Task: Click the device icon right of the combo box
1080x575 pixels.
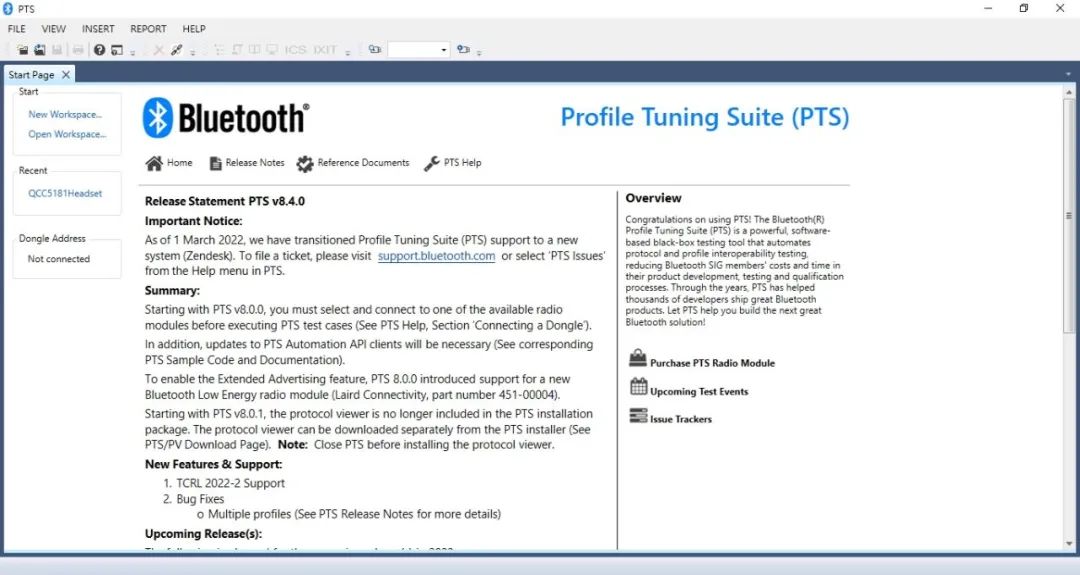Action: point(464,50)
